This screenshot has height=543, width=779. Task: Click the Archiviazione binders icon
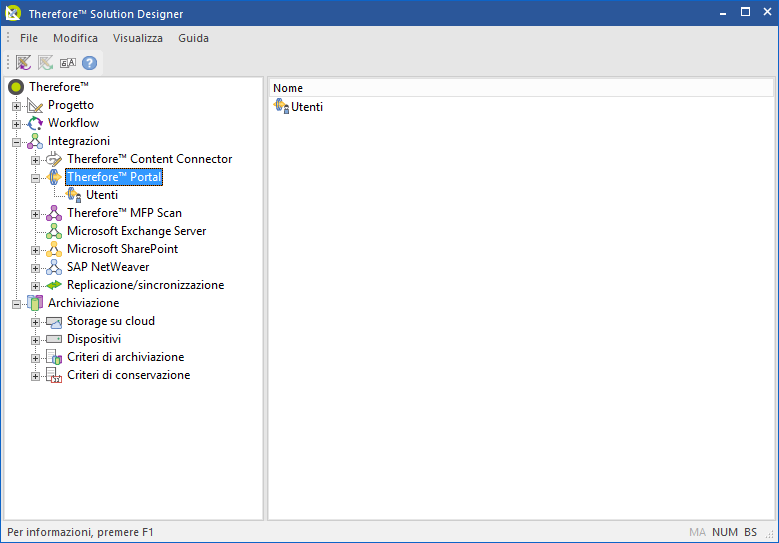coord(35,303)
